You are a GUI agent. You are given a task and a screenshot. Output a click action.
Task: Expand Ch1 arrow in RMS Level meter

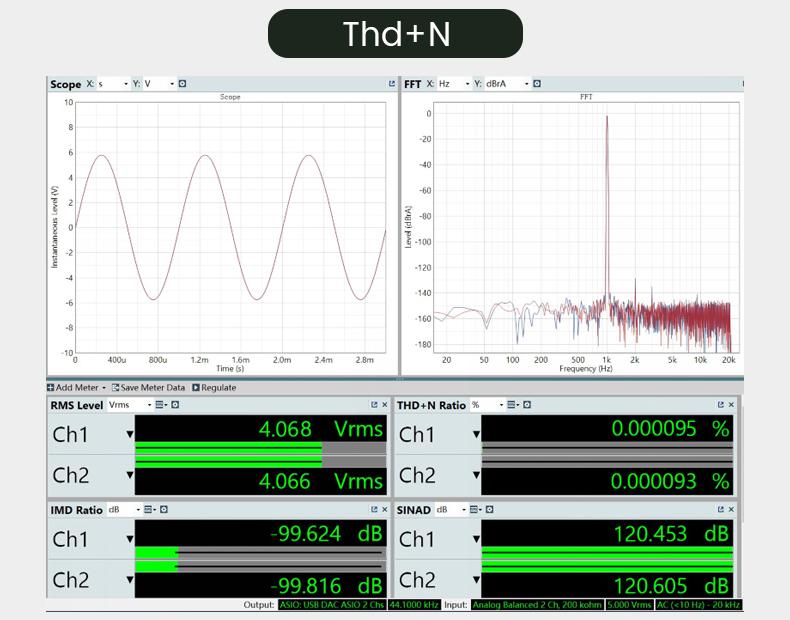[129, 434]
